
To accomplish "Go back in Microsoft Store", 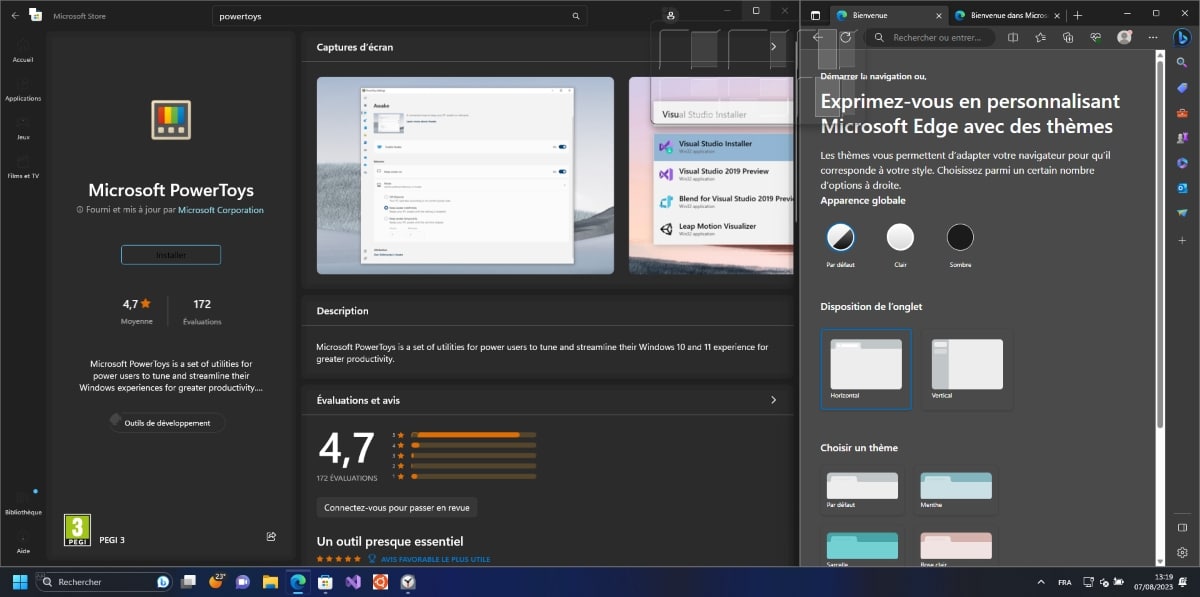I will [15, 16].
